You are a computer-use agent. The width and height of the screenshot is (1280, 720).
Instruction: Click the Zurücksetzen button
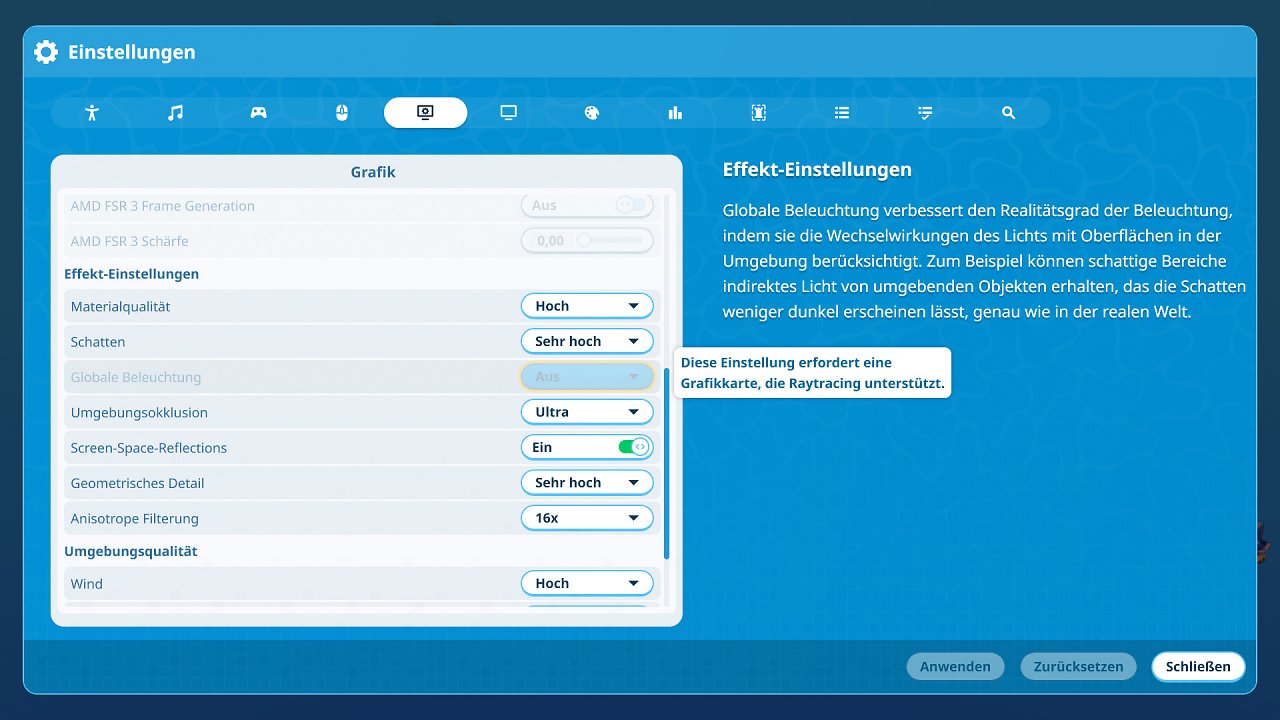(x=1078, y=666)
